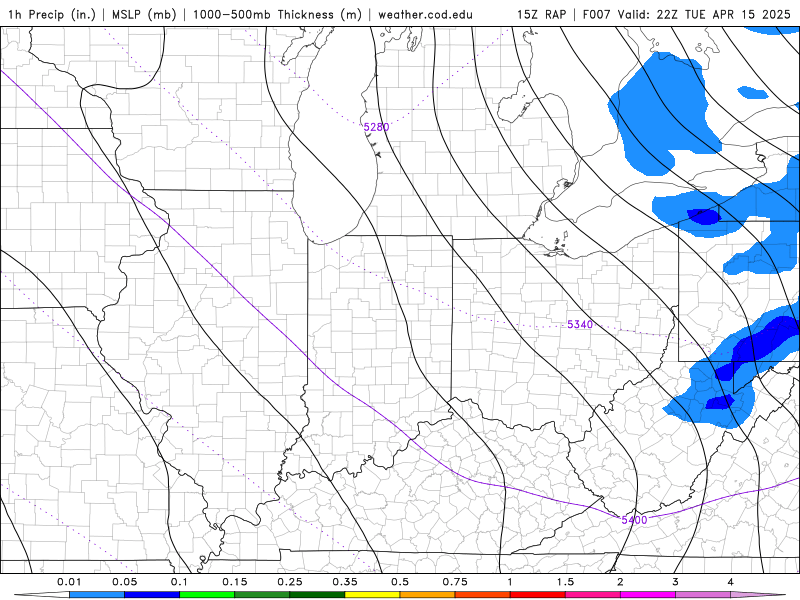
Task: Select the 0.5 legend value
Action: tap(400, 582)
